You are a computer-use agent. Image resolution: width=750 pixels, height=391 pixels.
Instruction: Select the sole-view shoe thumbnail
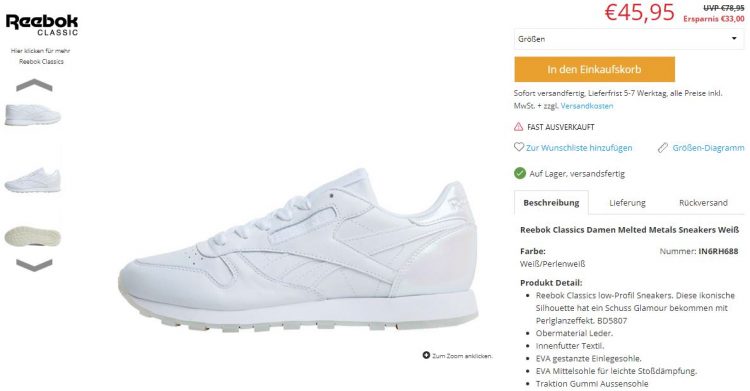click(x=33, y=236)
